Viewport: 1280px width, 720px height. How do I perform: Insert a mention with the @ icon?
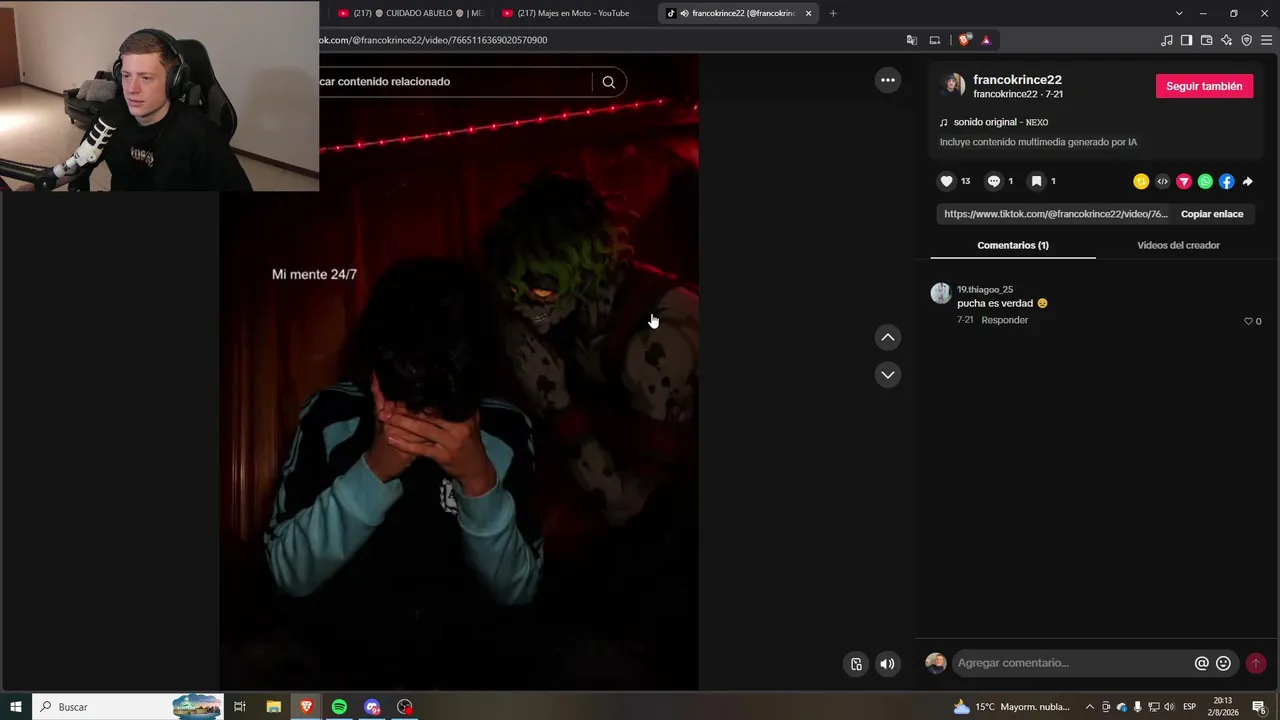1201,663
